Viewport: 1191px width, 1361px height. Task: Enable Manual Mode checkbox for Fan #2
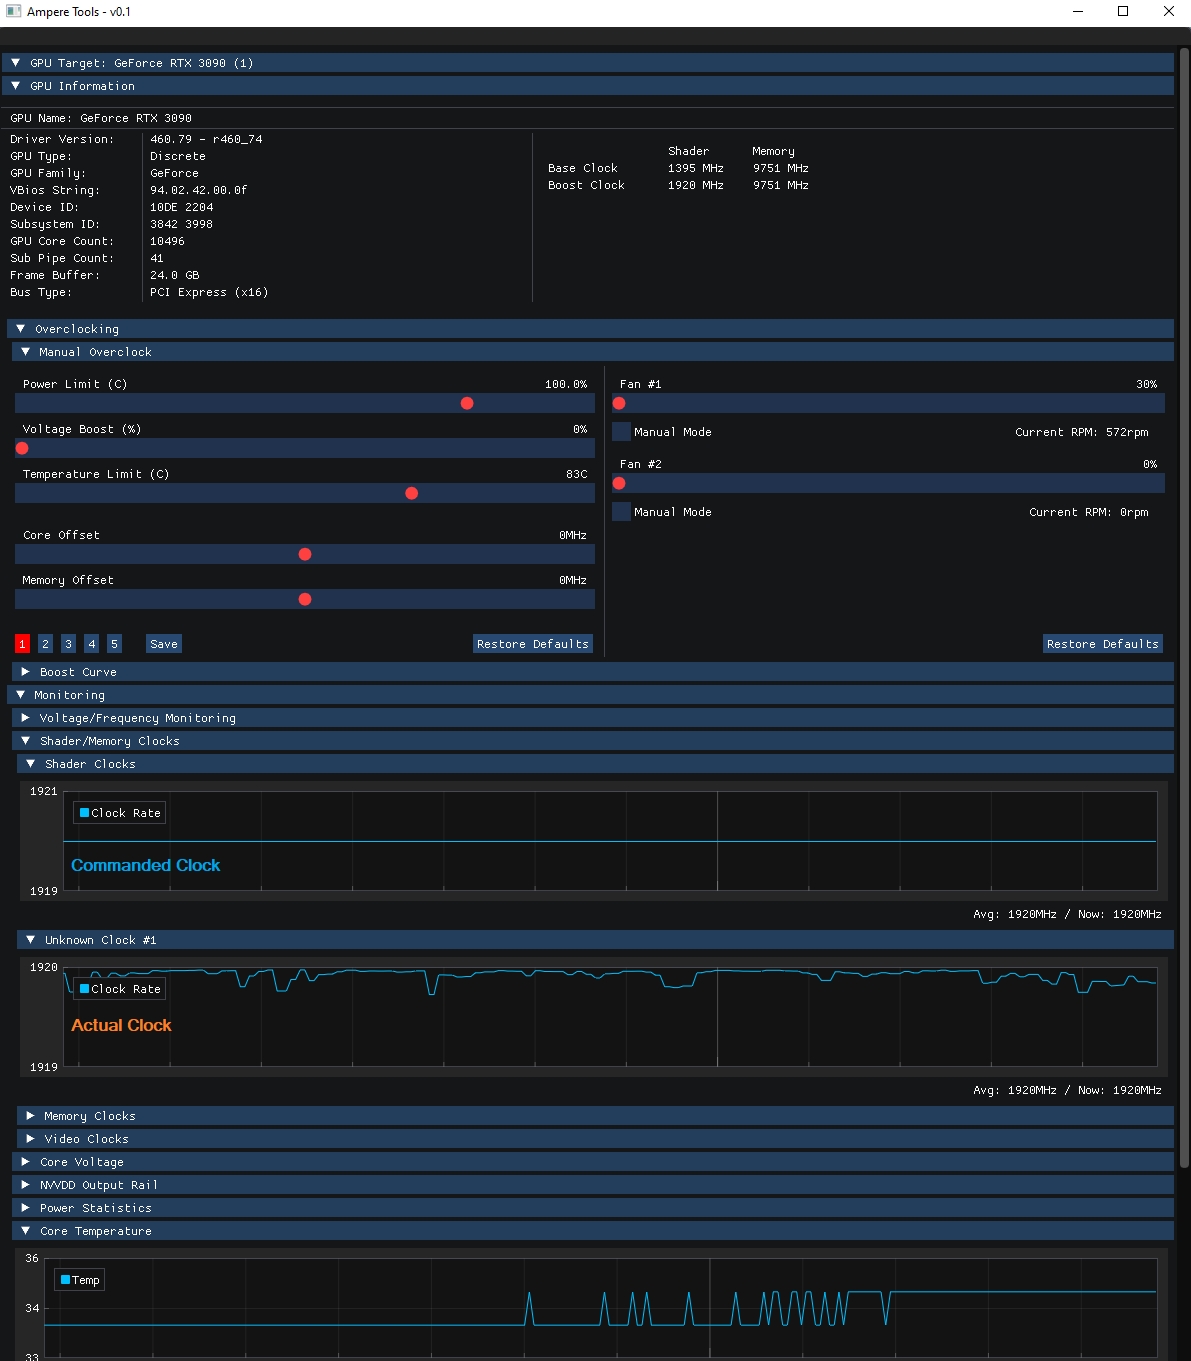(621, 512)
